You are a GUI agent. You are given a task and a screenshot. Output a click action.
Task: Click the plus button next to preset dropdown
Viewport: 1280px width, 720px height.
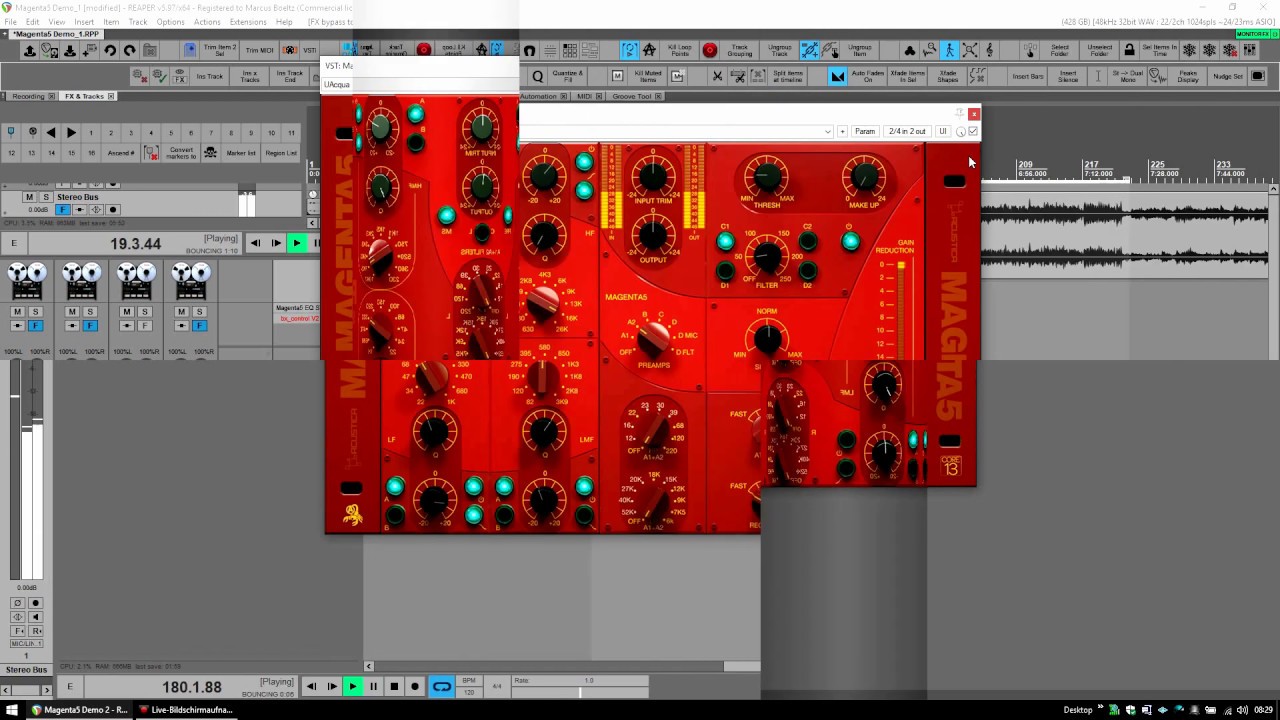click(842, 131)
